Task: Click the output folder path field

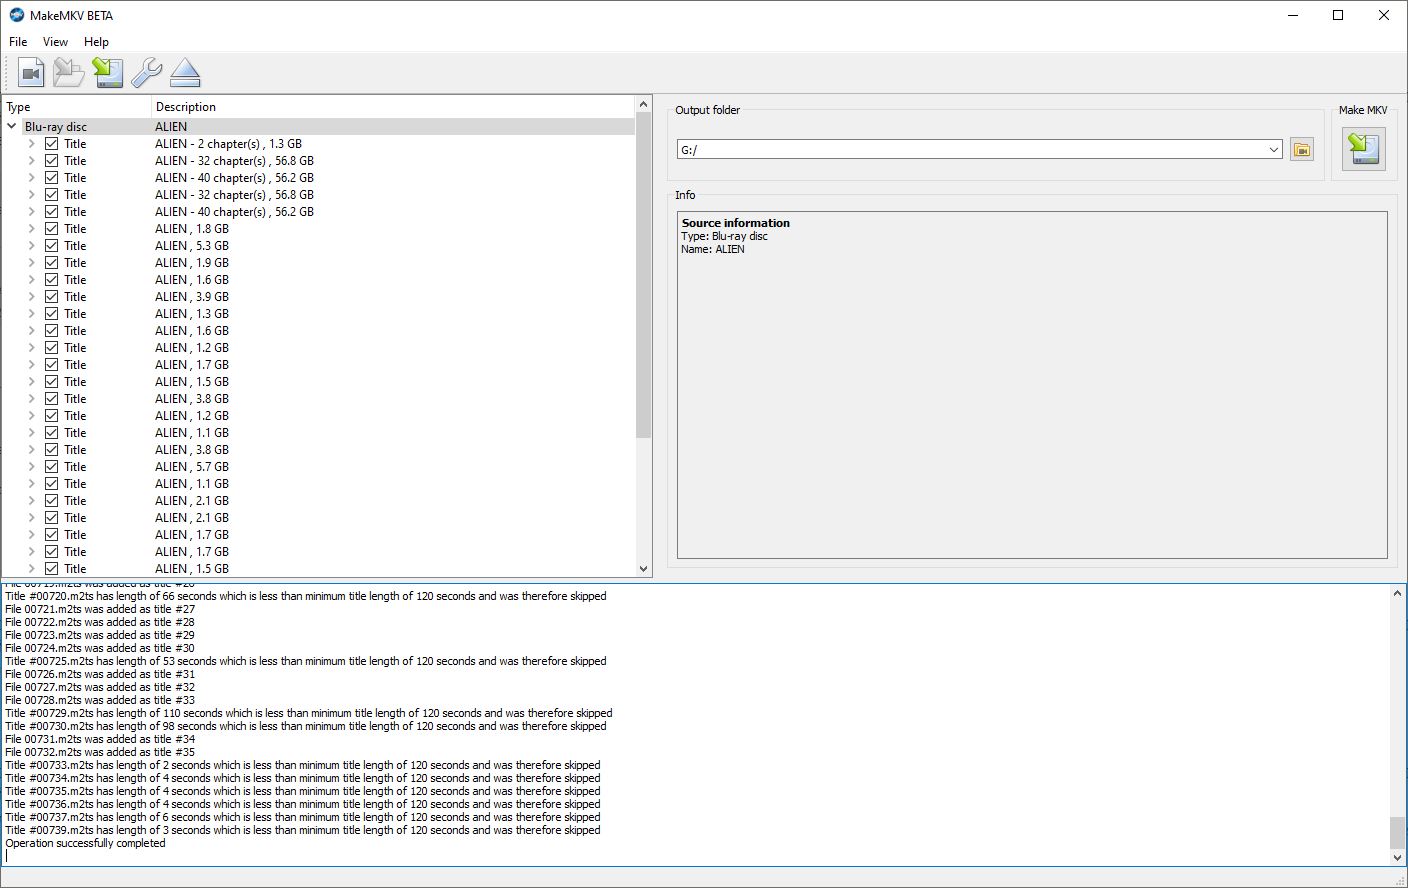Action: 971,150
